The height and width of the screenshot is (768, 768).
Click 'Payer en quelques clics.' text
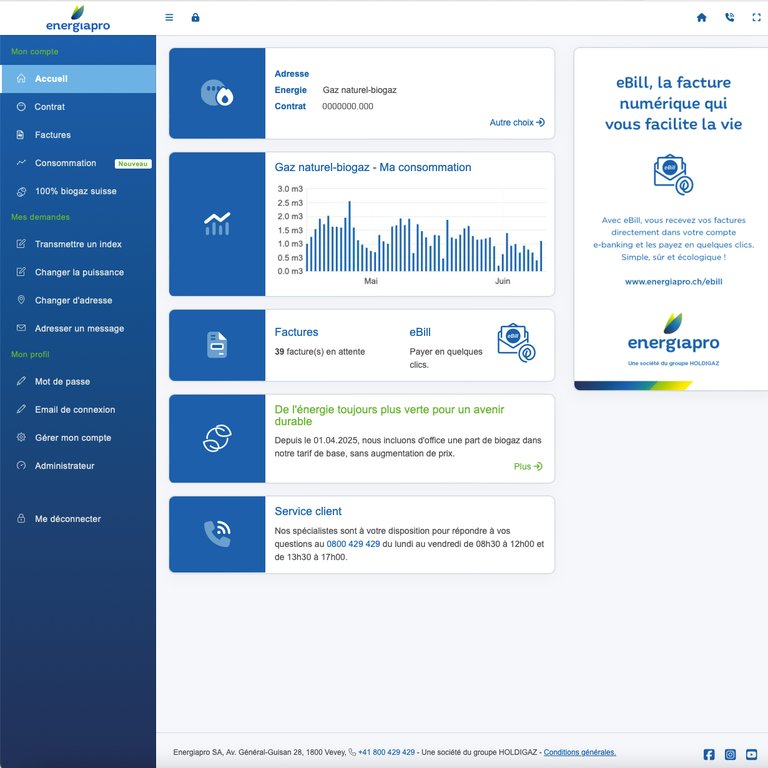[446, 358]
